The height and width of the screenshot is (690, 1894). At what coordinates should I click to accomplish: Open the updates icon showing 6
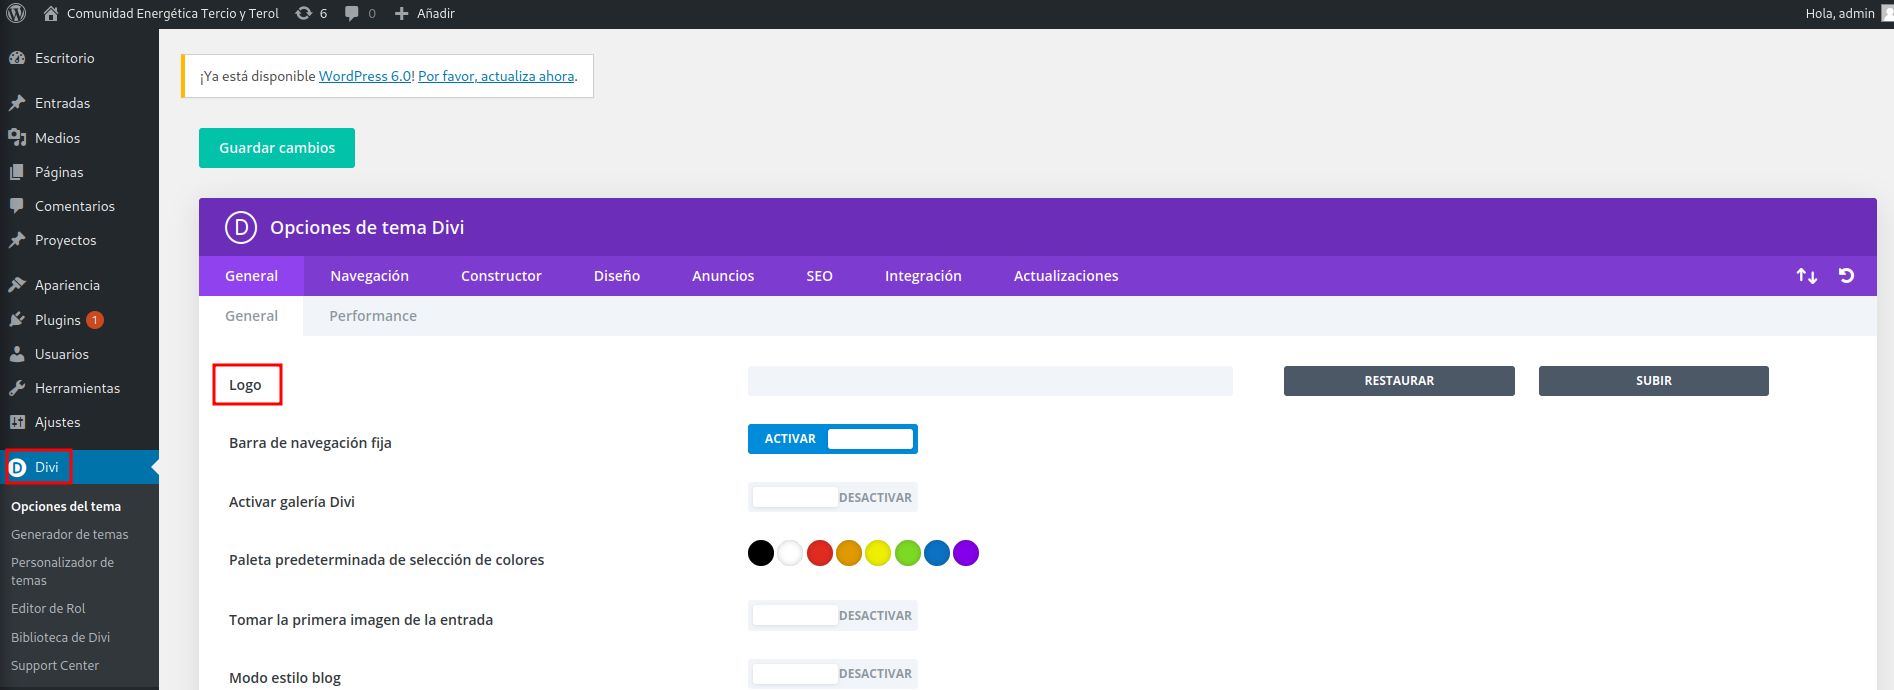311,13
